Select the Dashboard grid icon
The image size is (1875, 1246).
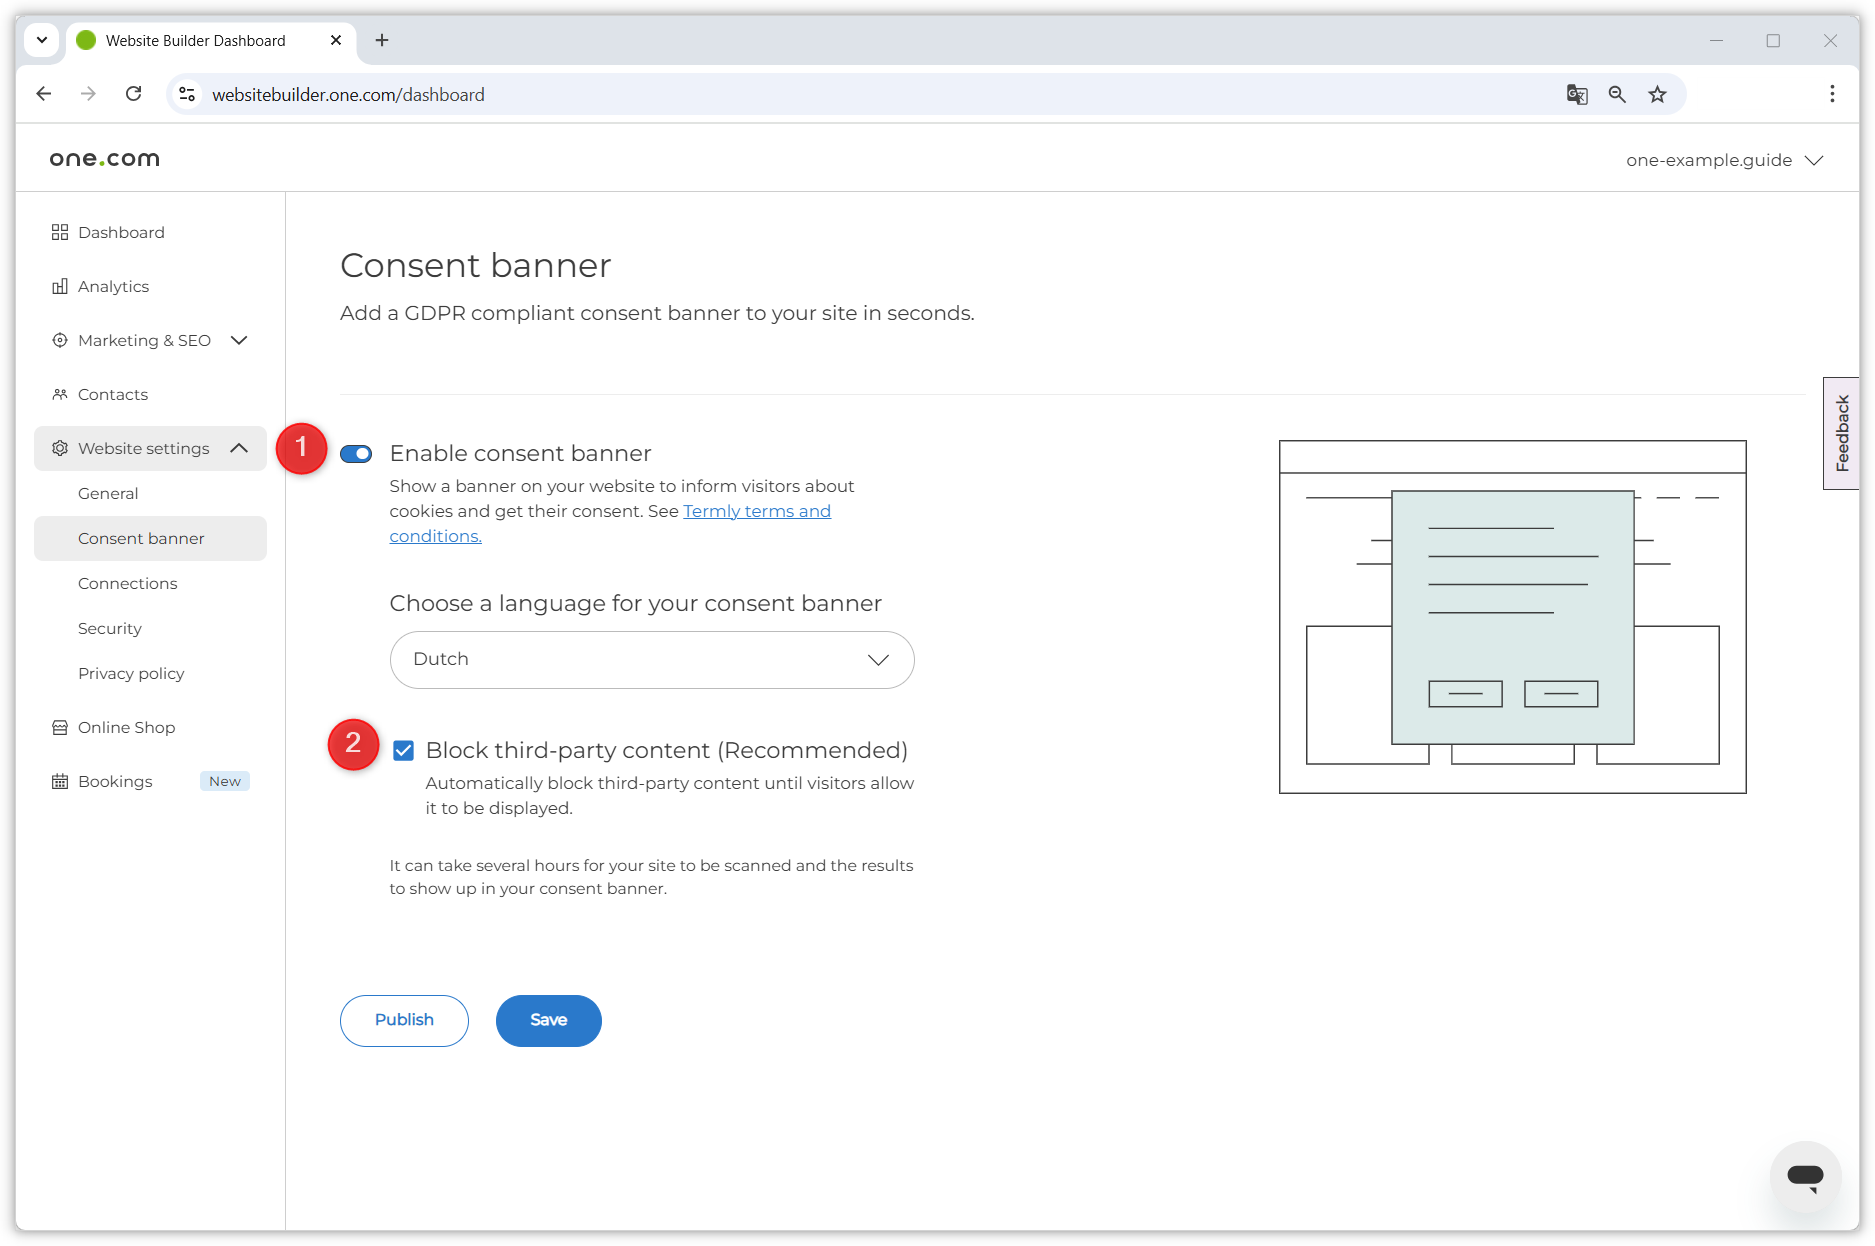point(59,231)
